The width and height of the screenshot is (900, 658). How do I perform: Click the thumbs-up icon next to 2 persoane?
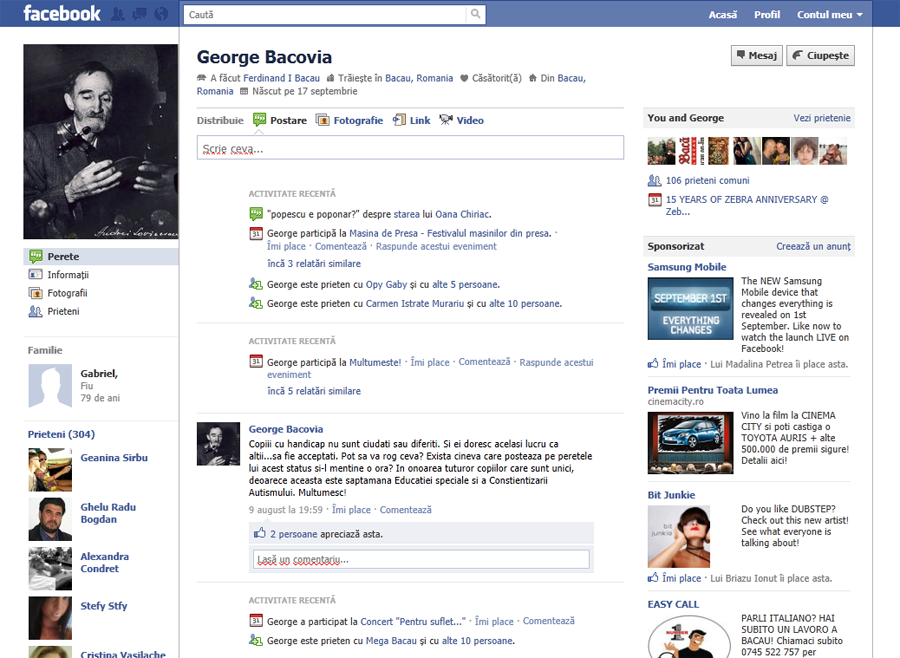pyautogui.click(x=260, y=533)
